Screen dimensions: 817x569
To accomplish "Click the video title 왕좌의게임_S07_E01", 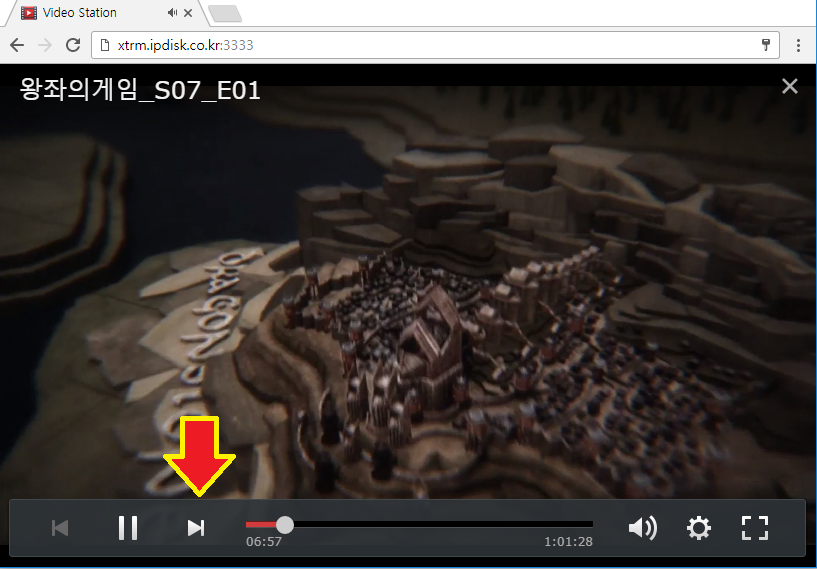I will click(x=140, y=91).
